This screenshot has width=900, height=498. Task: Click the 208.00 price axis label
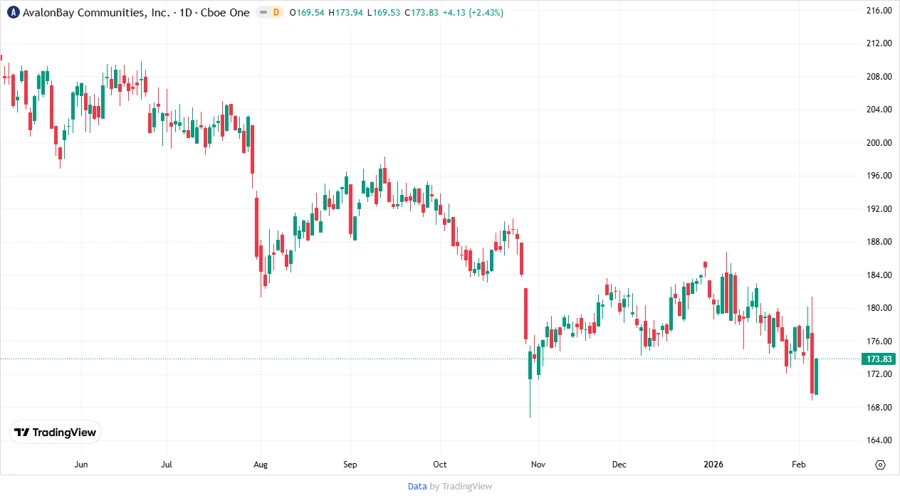tap(879, 76)
